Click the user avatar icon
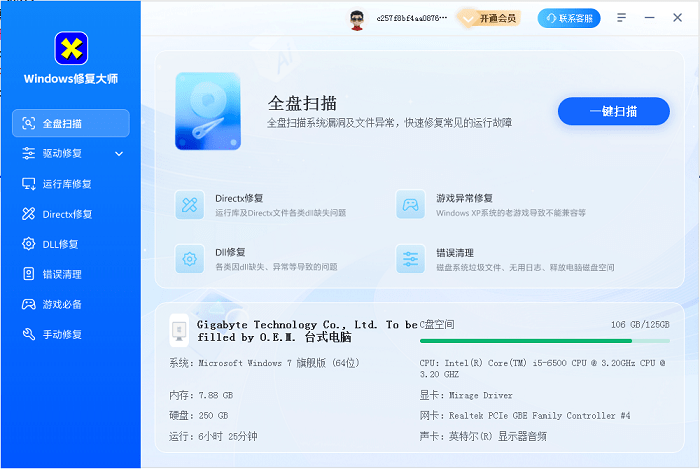Viewport: 700px width, 469px height. point(356,18)
